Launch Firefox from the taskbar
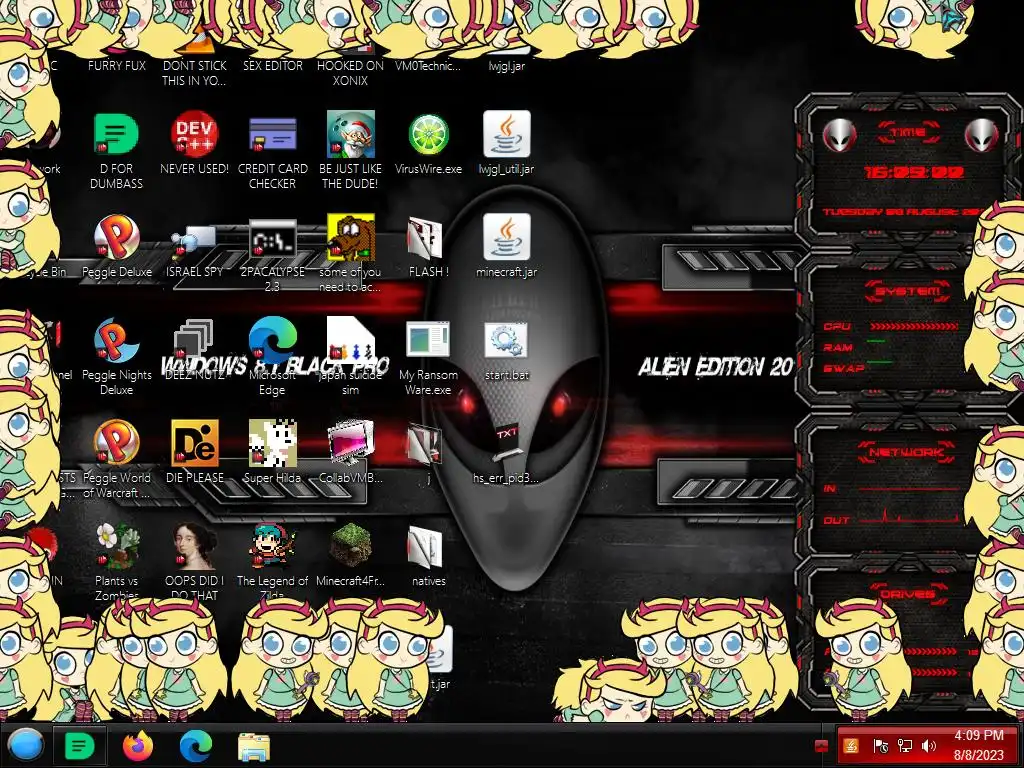 click(x=138, y=746)
